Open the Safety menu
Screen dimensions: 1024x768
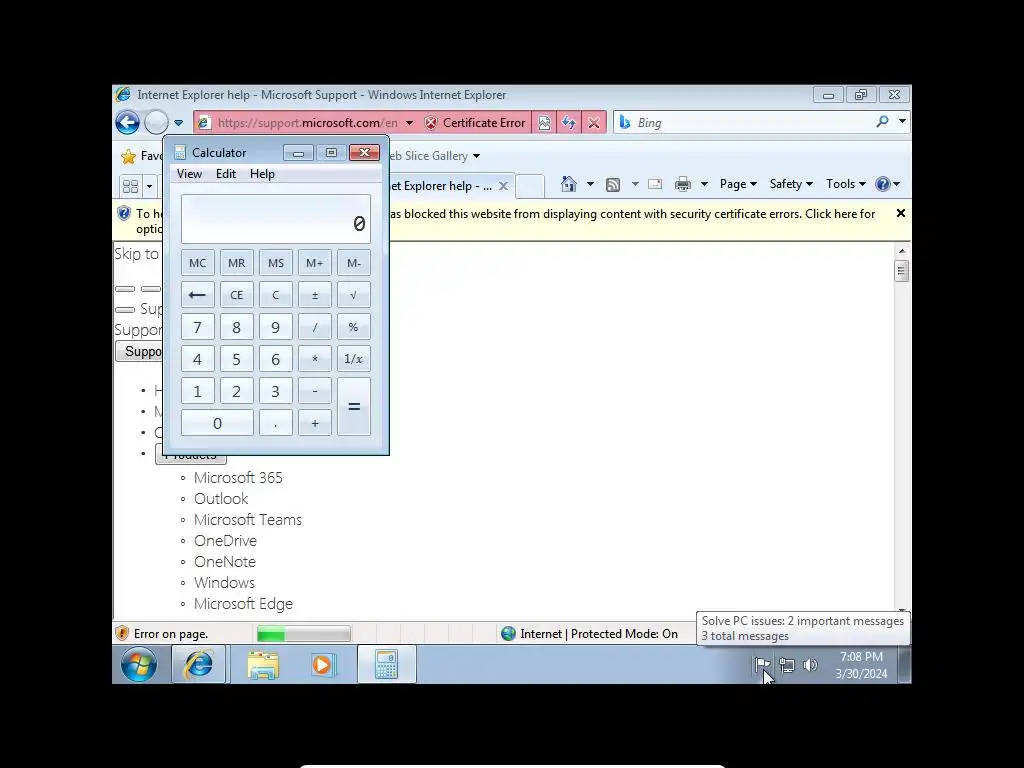tap(791, 184)
